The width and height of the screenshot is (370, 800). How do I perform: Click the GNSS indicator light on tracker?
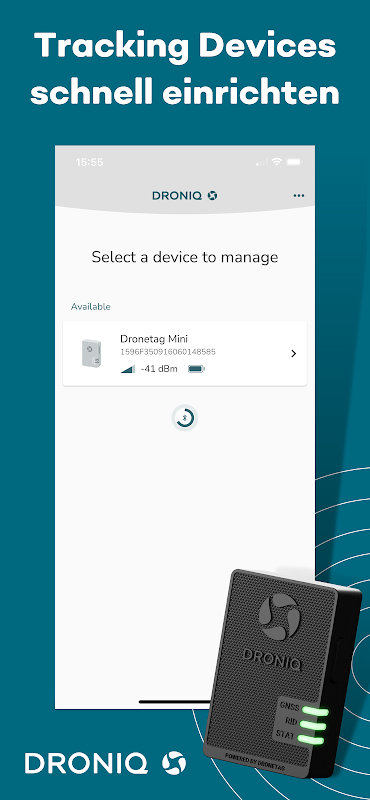pos(314,711)
